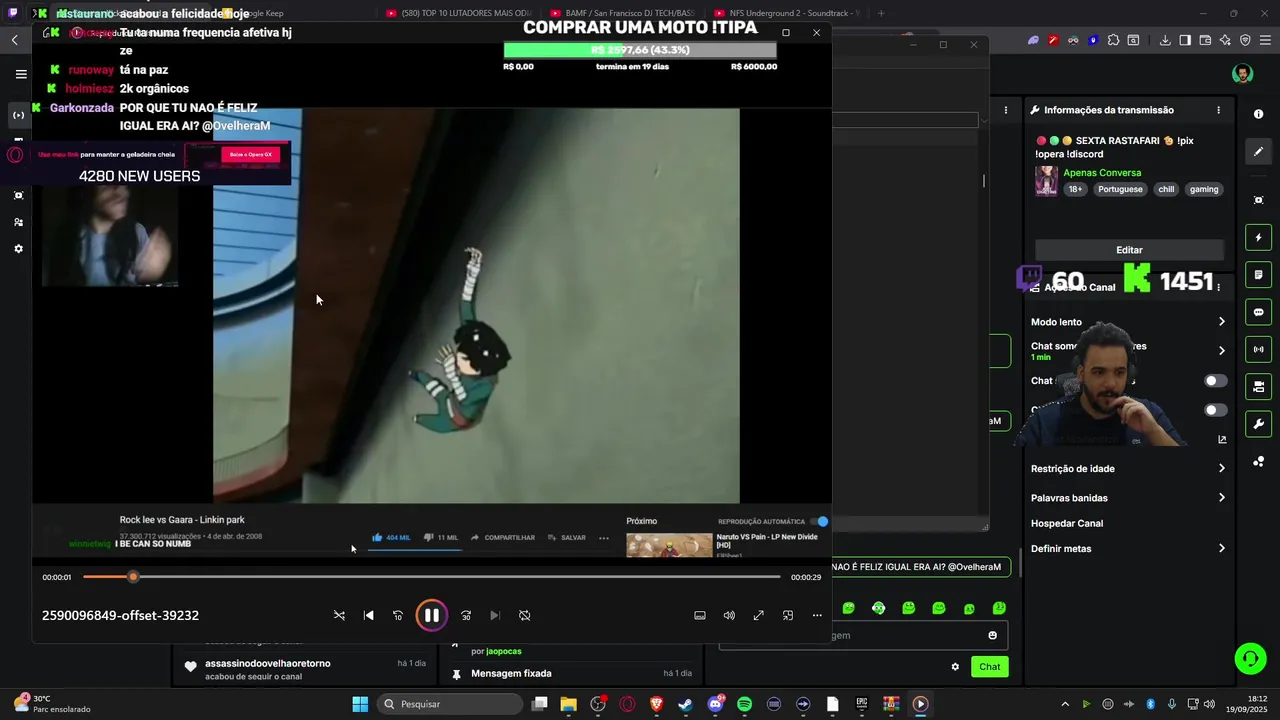Toggle shuffle in the media player
The height and width of the screenshot is (720, 1280).
pos(339,615)
